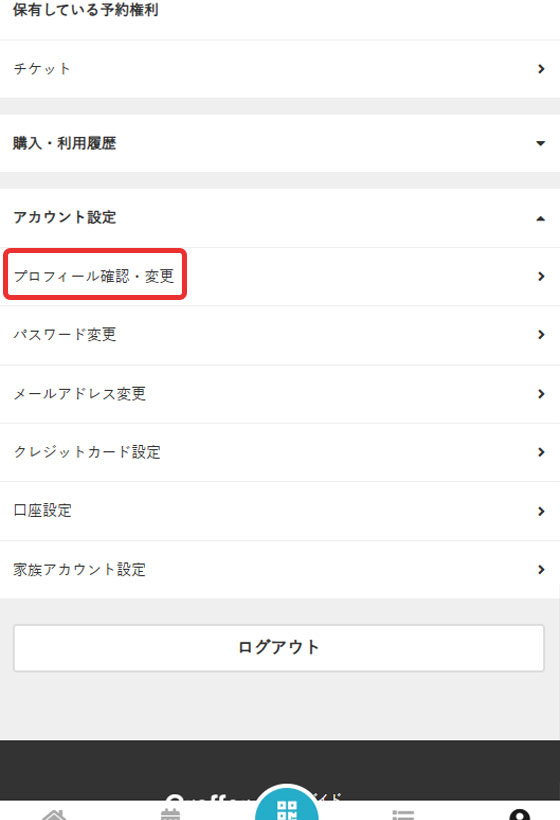This screenshot has width=560, height=820.
Task: Collapse the アカウント設定 section
Action: click(x=280, y=218)
